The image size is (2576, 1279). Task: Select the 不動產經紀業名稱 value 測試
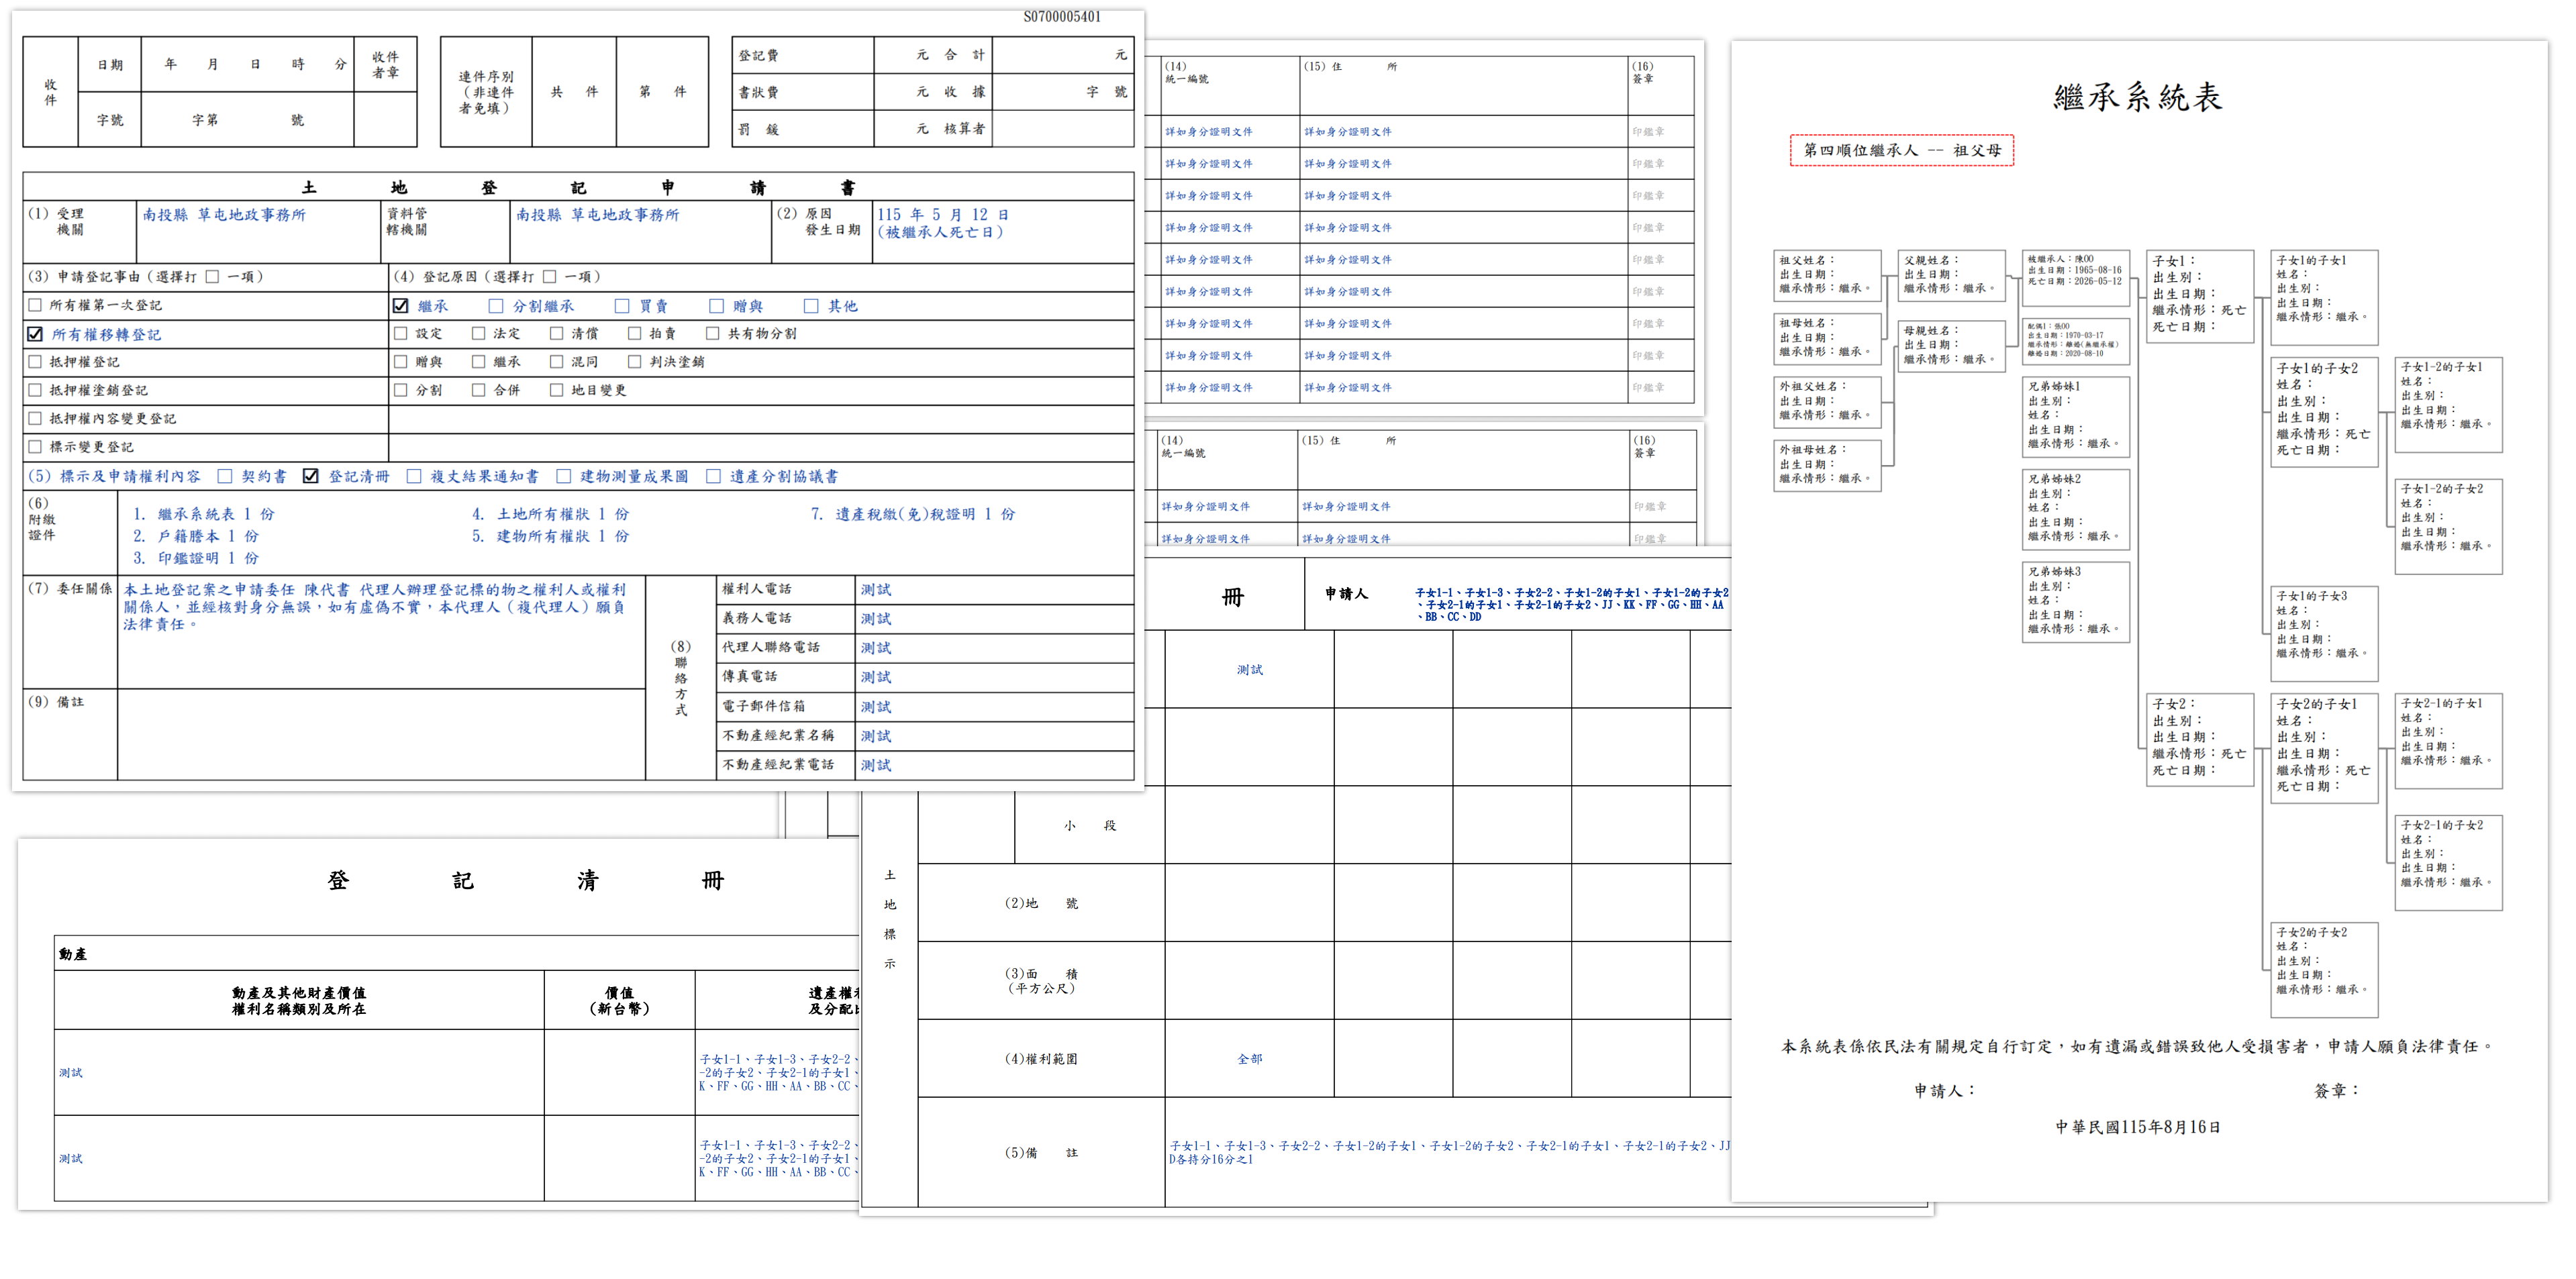[x=876, y=736]
